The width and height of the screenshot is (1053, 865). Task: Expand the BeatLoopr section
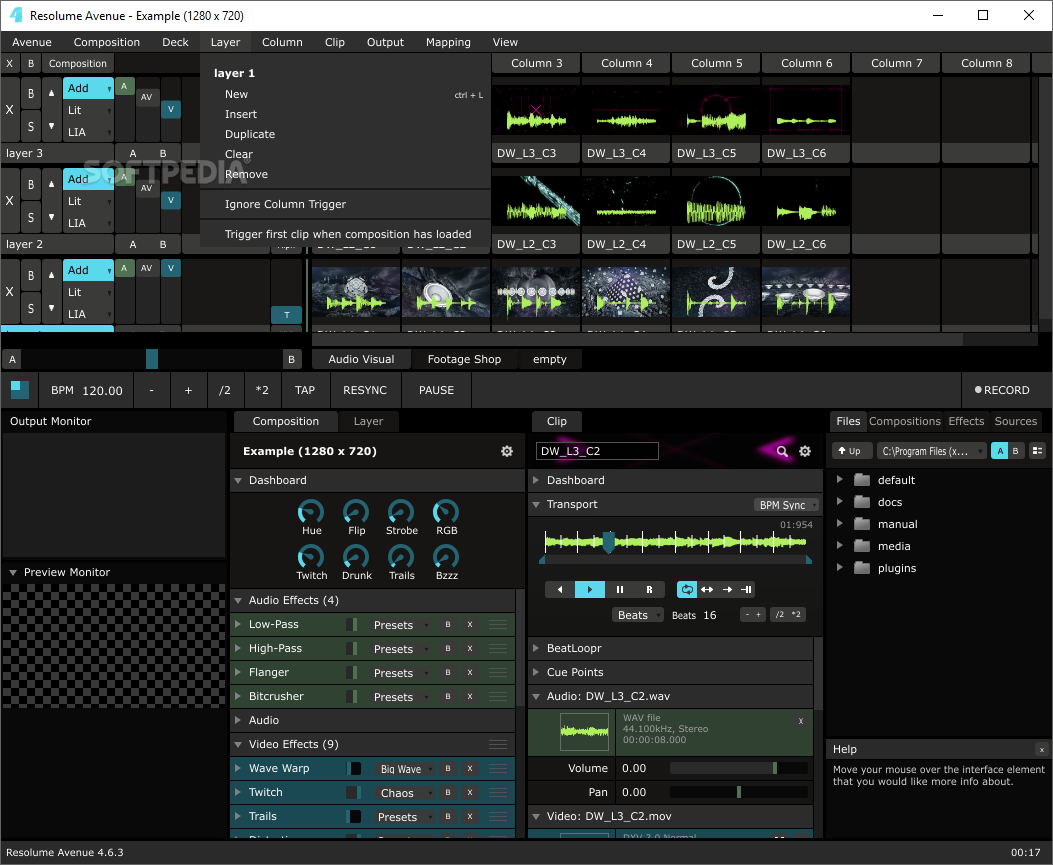click(536, 648)
